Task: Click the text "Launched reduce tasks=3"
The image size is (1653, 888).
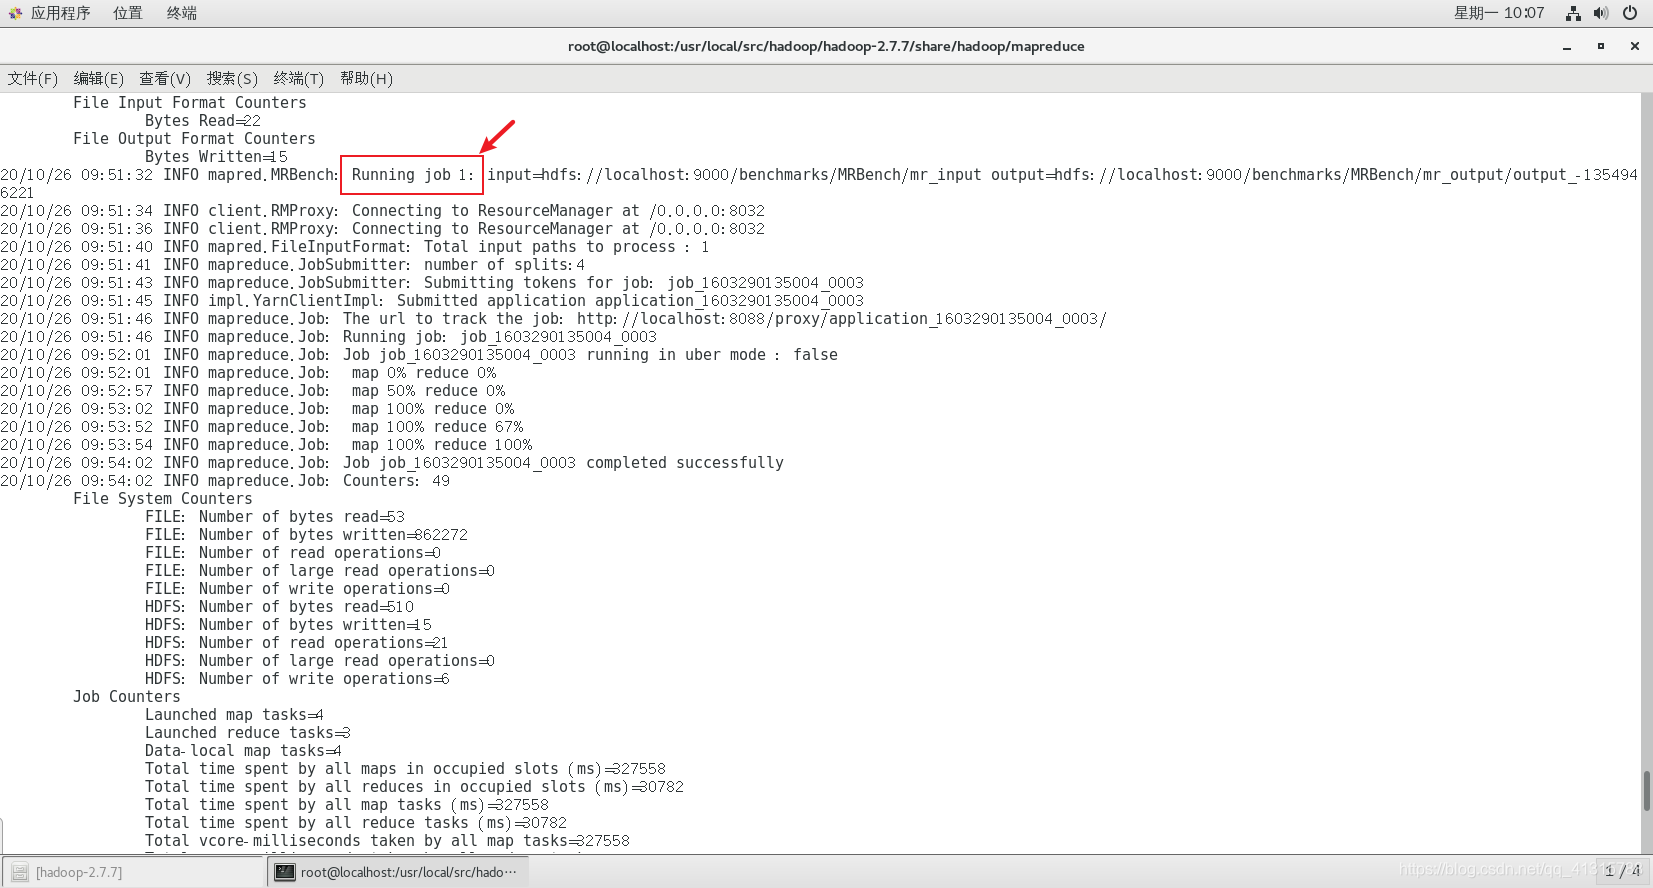Action: 248,733
